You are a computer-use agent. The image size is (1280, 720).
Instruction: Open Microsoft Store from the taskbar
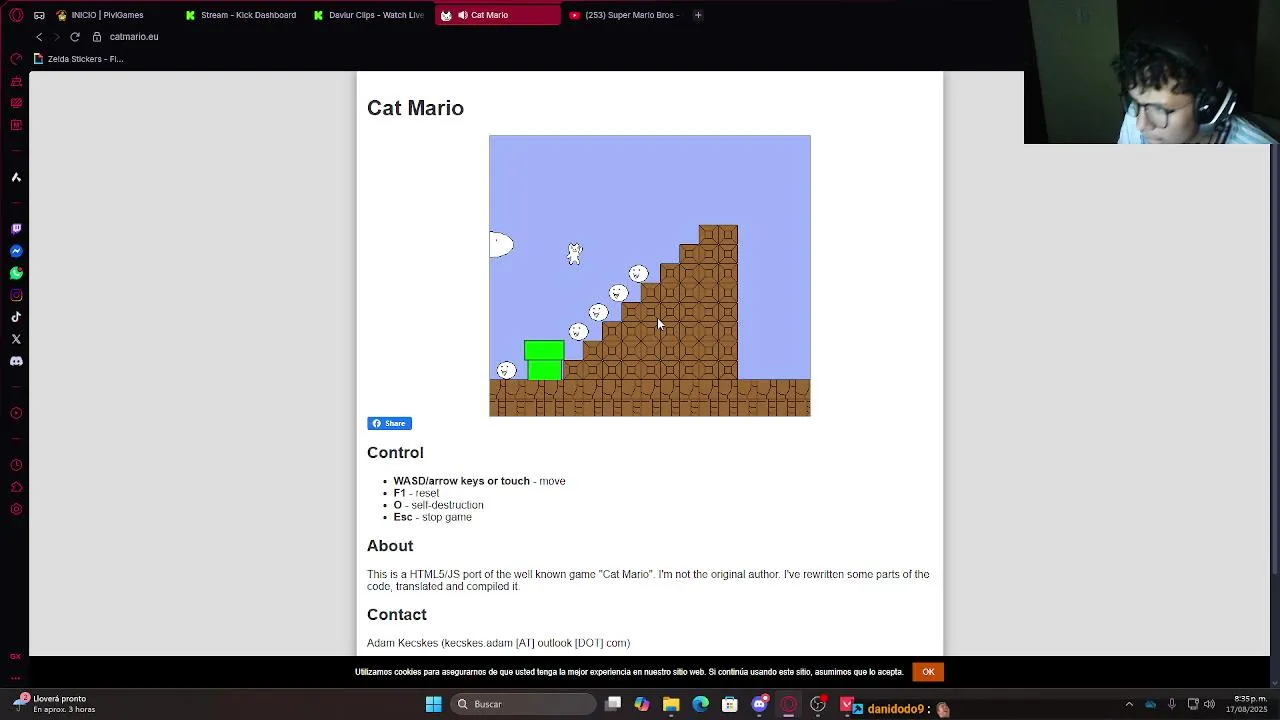tap(730, 704)
